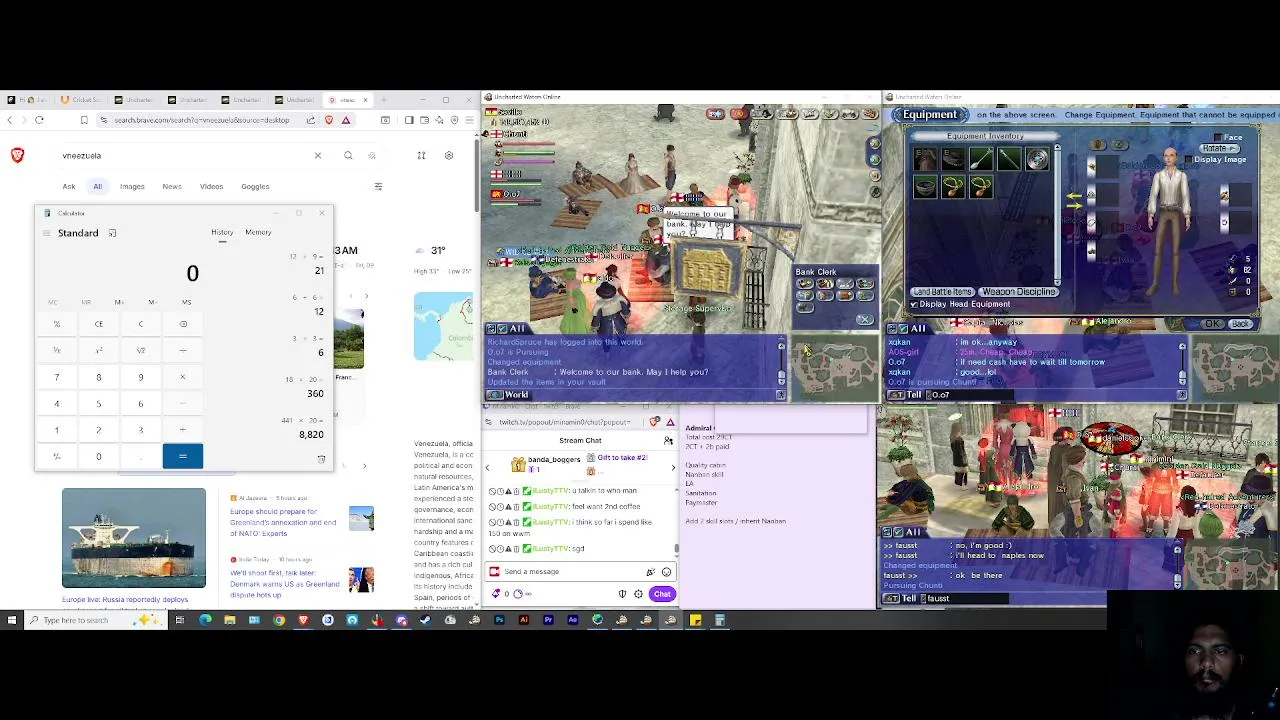Select the round shield item in Equipment Inventory

coord(1037,159)
